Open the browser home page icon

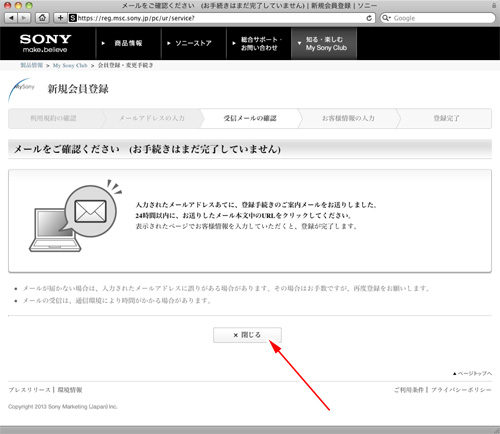[x=42, y=18]
